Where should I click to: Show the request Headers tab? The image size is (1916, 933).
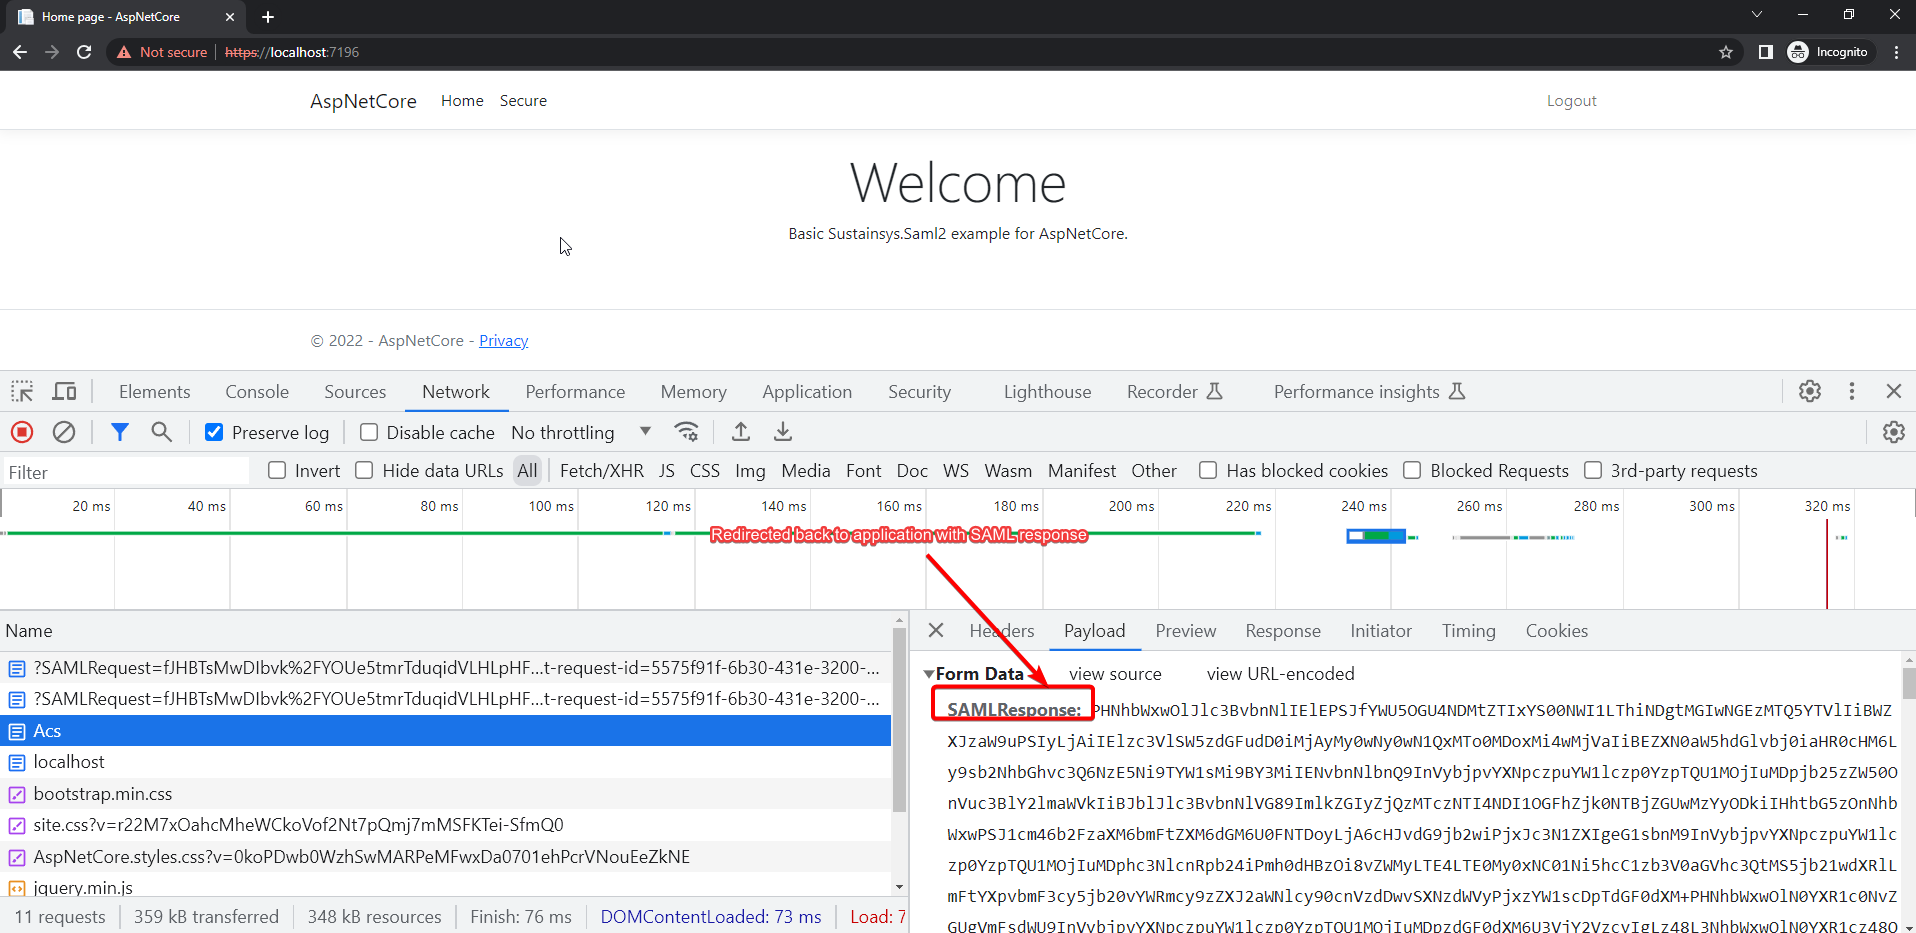[x=1002, y=631]
